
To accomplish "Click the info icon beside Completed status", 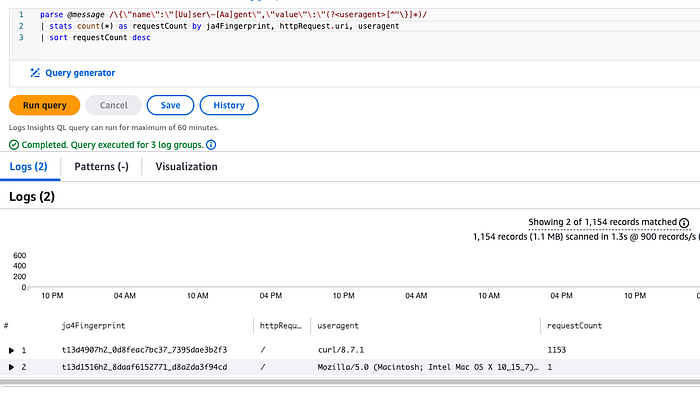I will (211, 145).
